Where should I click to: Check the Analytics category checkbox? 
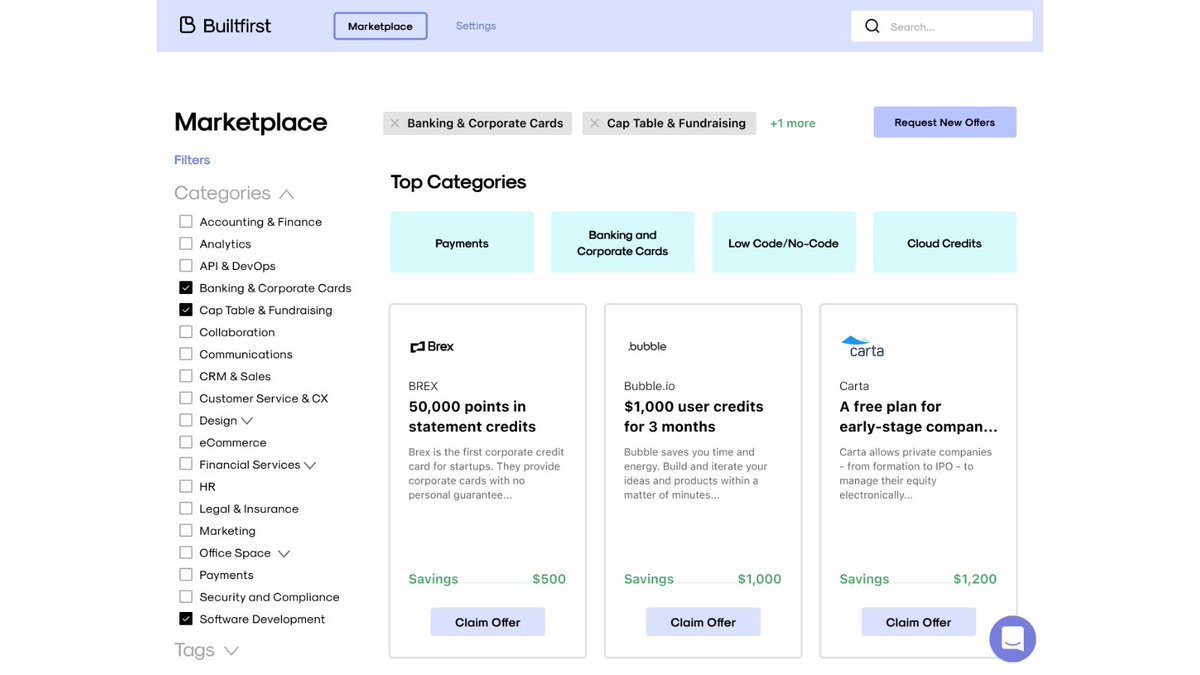[x=185, y=243]
